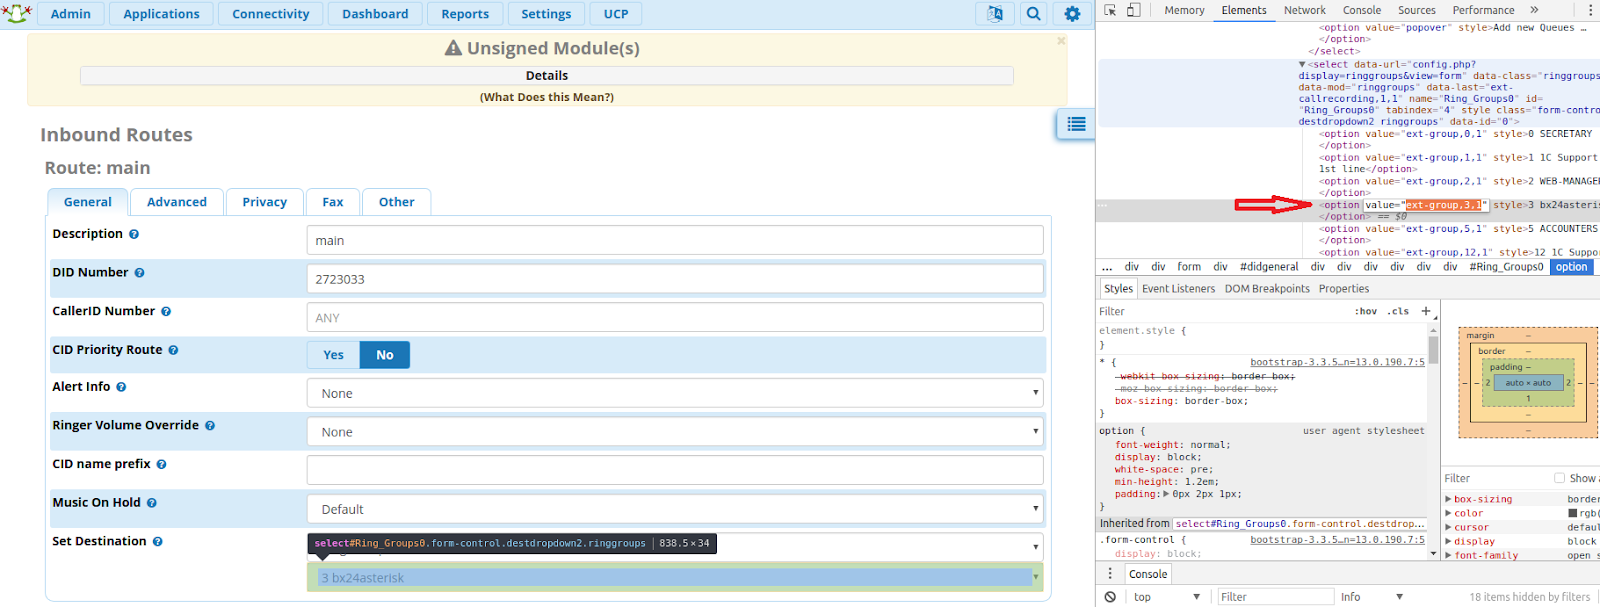Open the language selector icon

pos(995,14)
